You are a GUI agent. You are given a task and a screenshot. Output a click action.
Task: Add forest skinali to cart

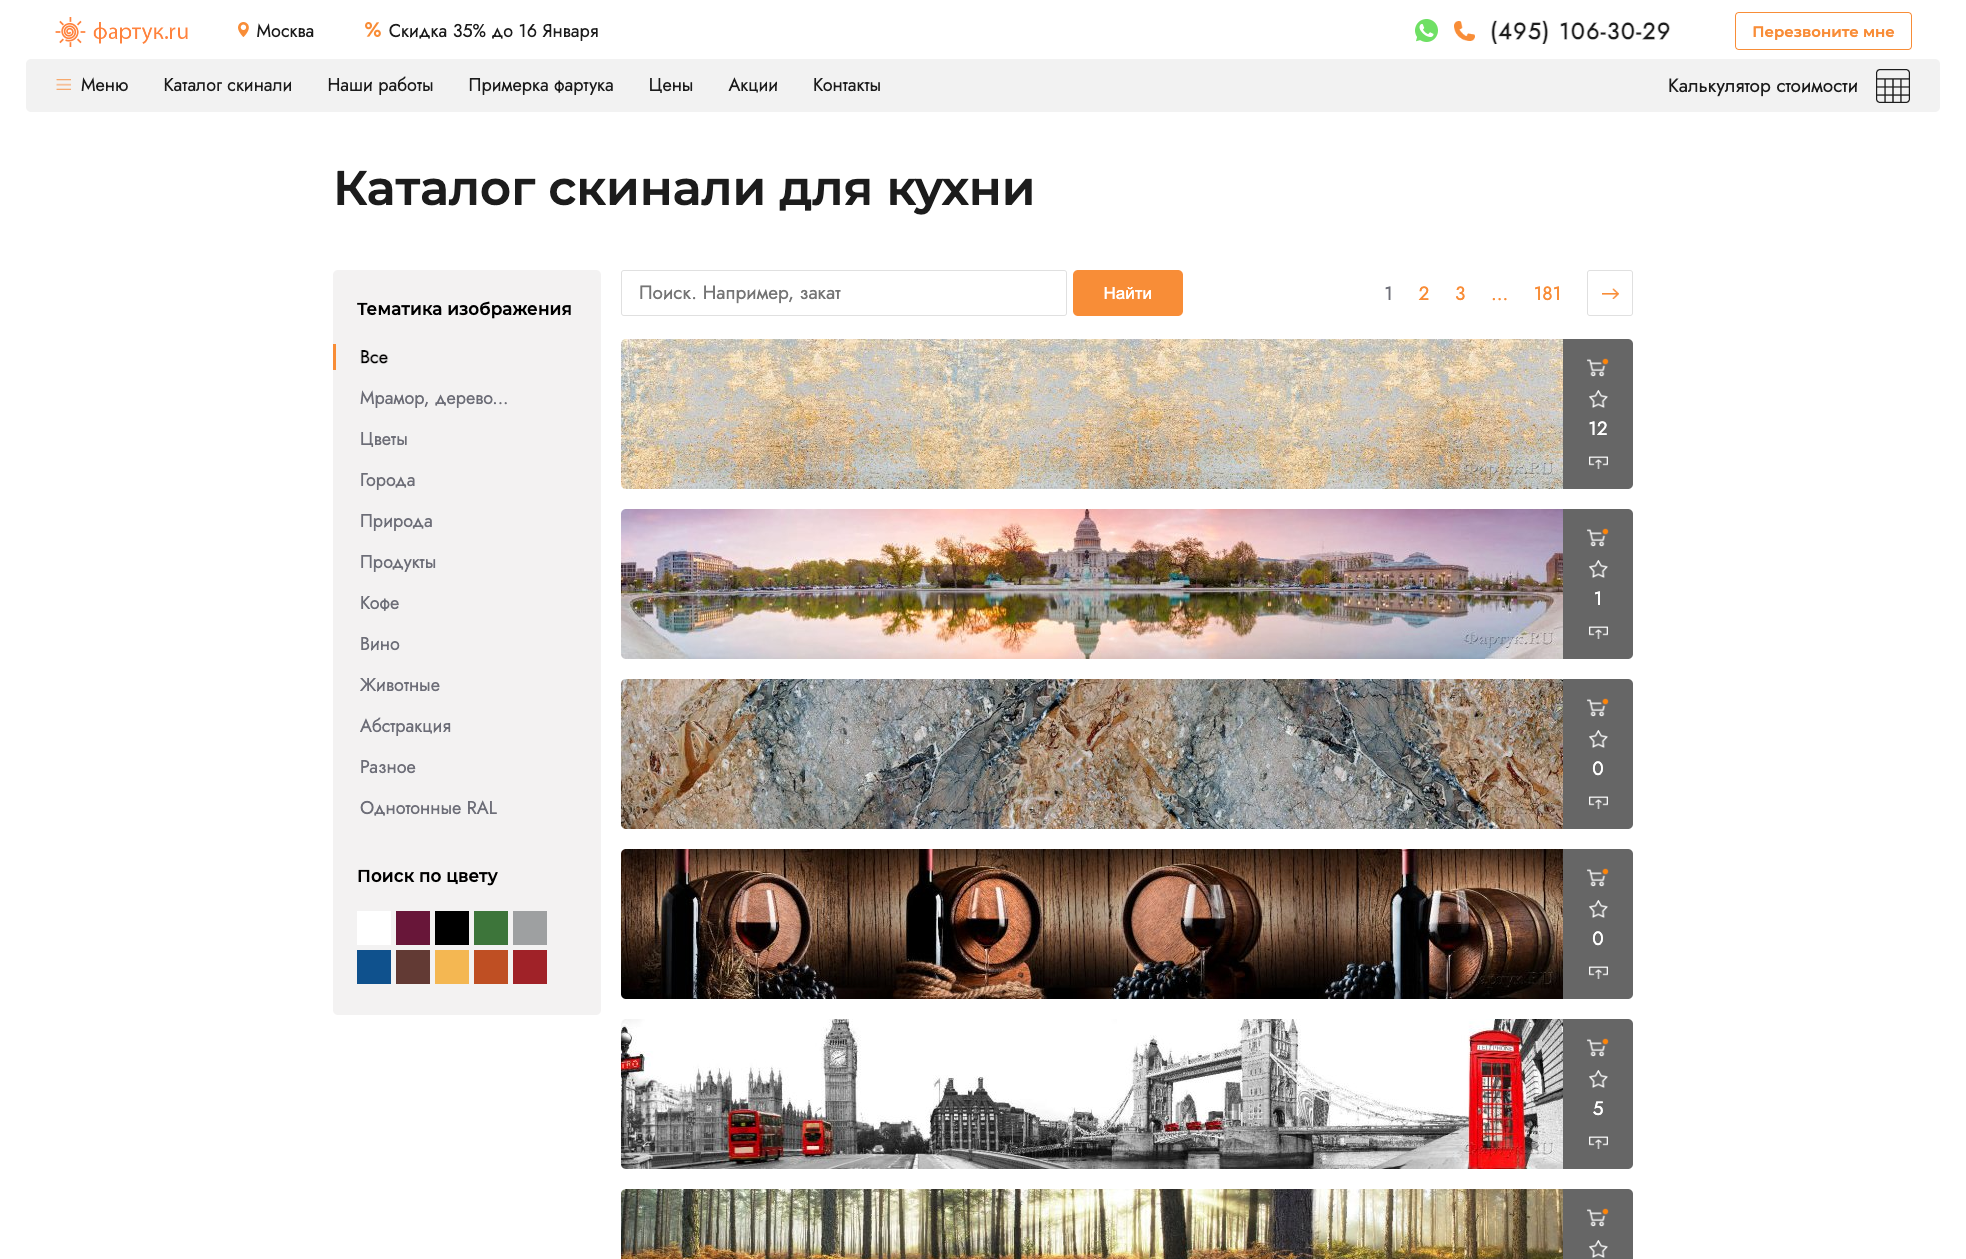coord(1597,1217)
